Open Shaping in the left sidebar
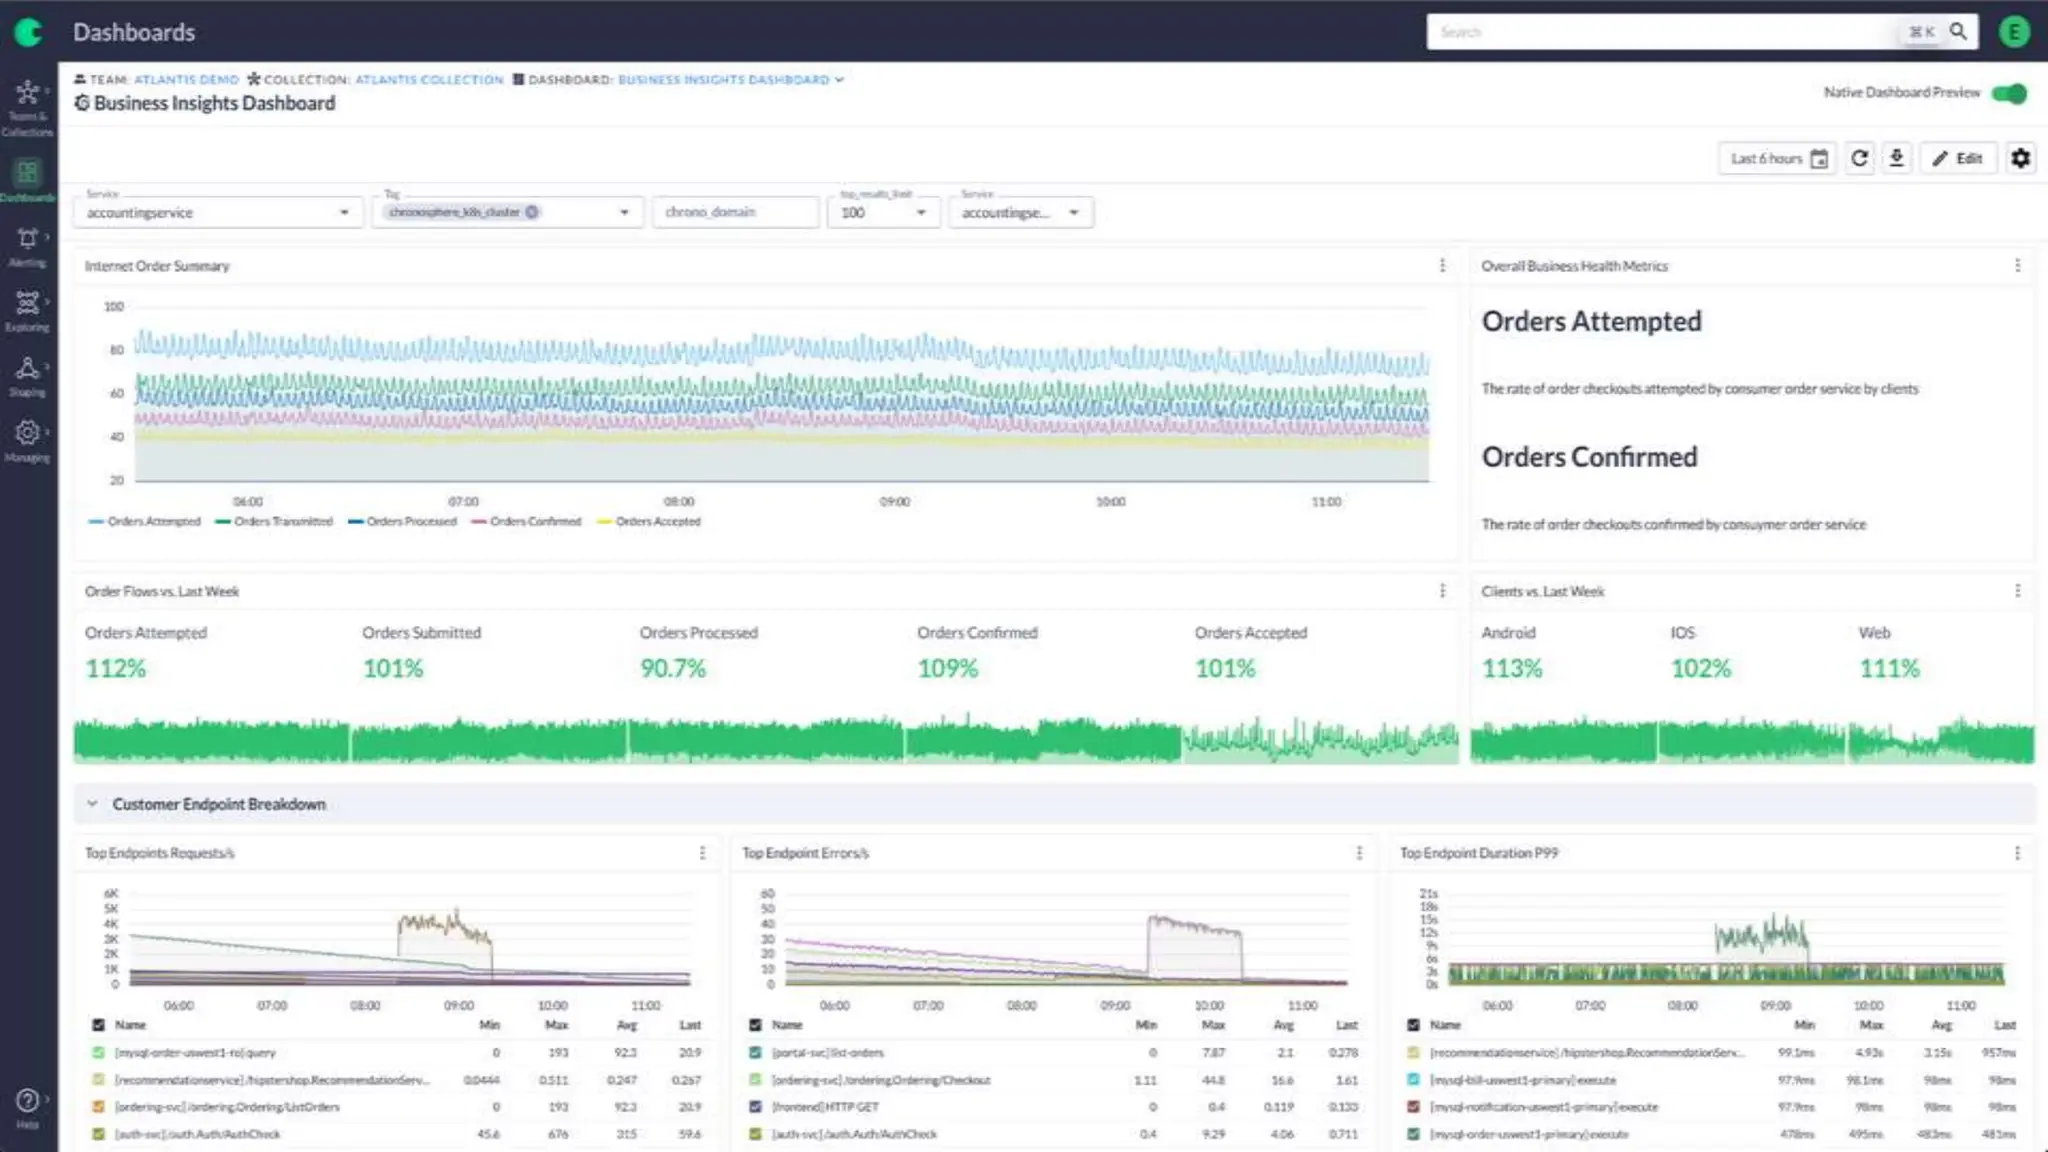The image size is (2048, 1152). click(x=27, y=376)
